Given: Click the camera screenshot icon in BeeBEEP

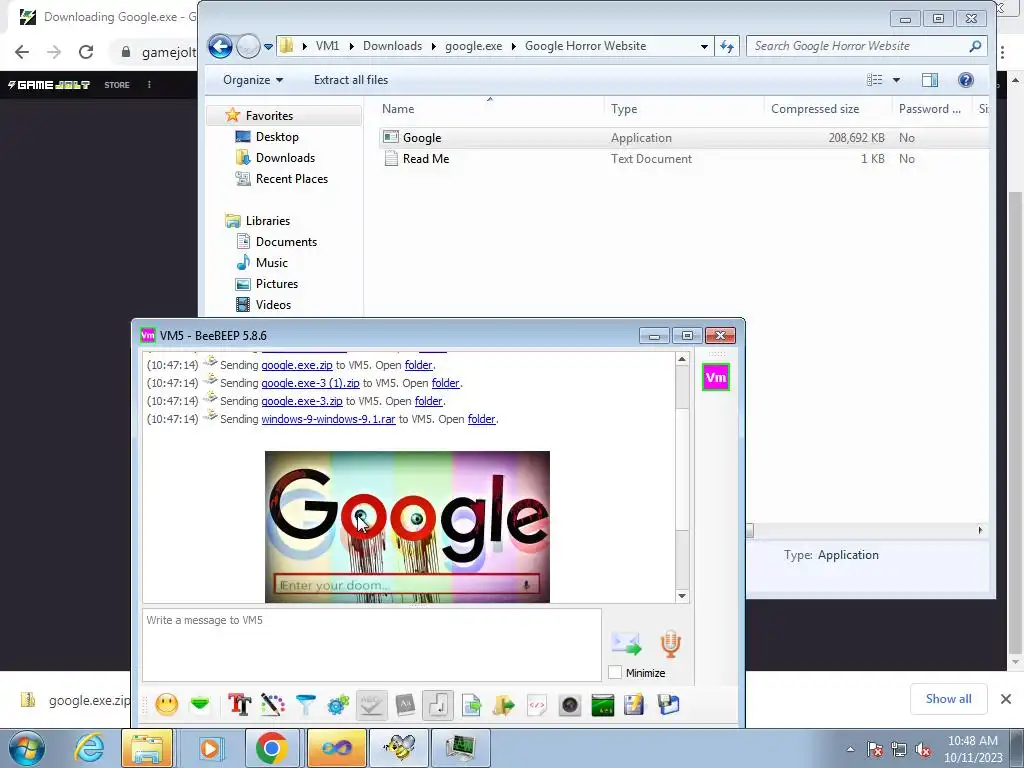Looking at the screenshot, I should pyautogui.click(x=570, y=705).
